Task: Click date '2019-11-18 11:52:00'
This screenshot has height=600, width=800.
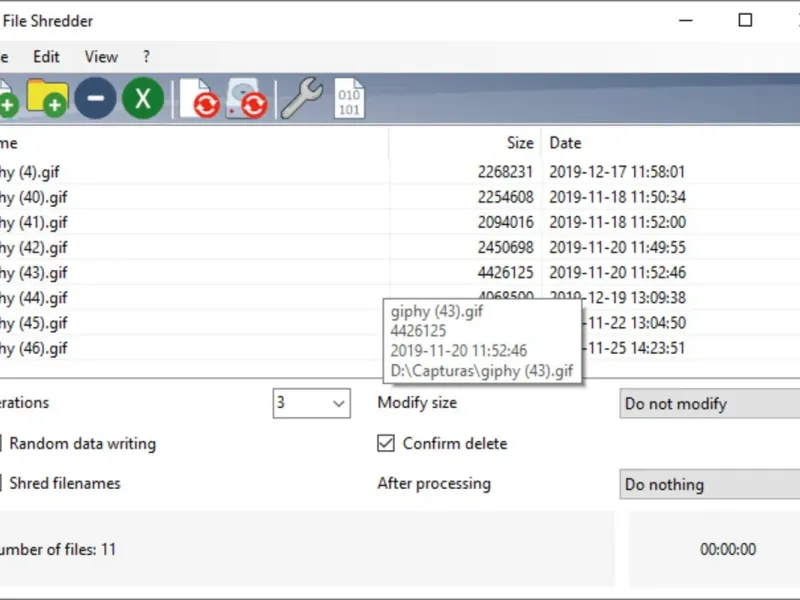Action: (617, 222)
